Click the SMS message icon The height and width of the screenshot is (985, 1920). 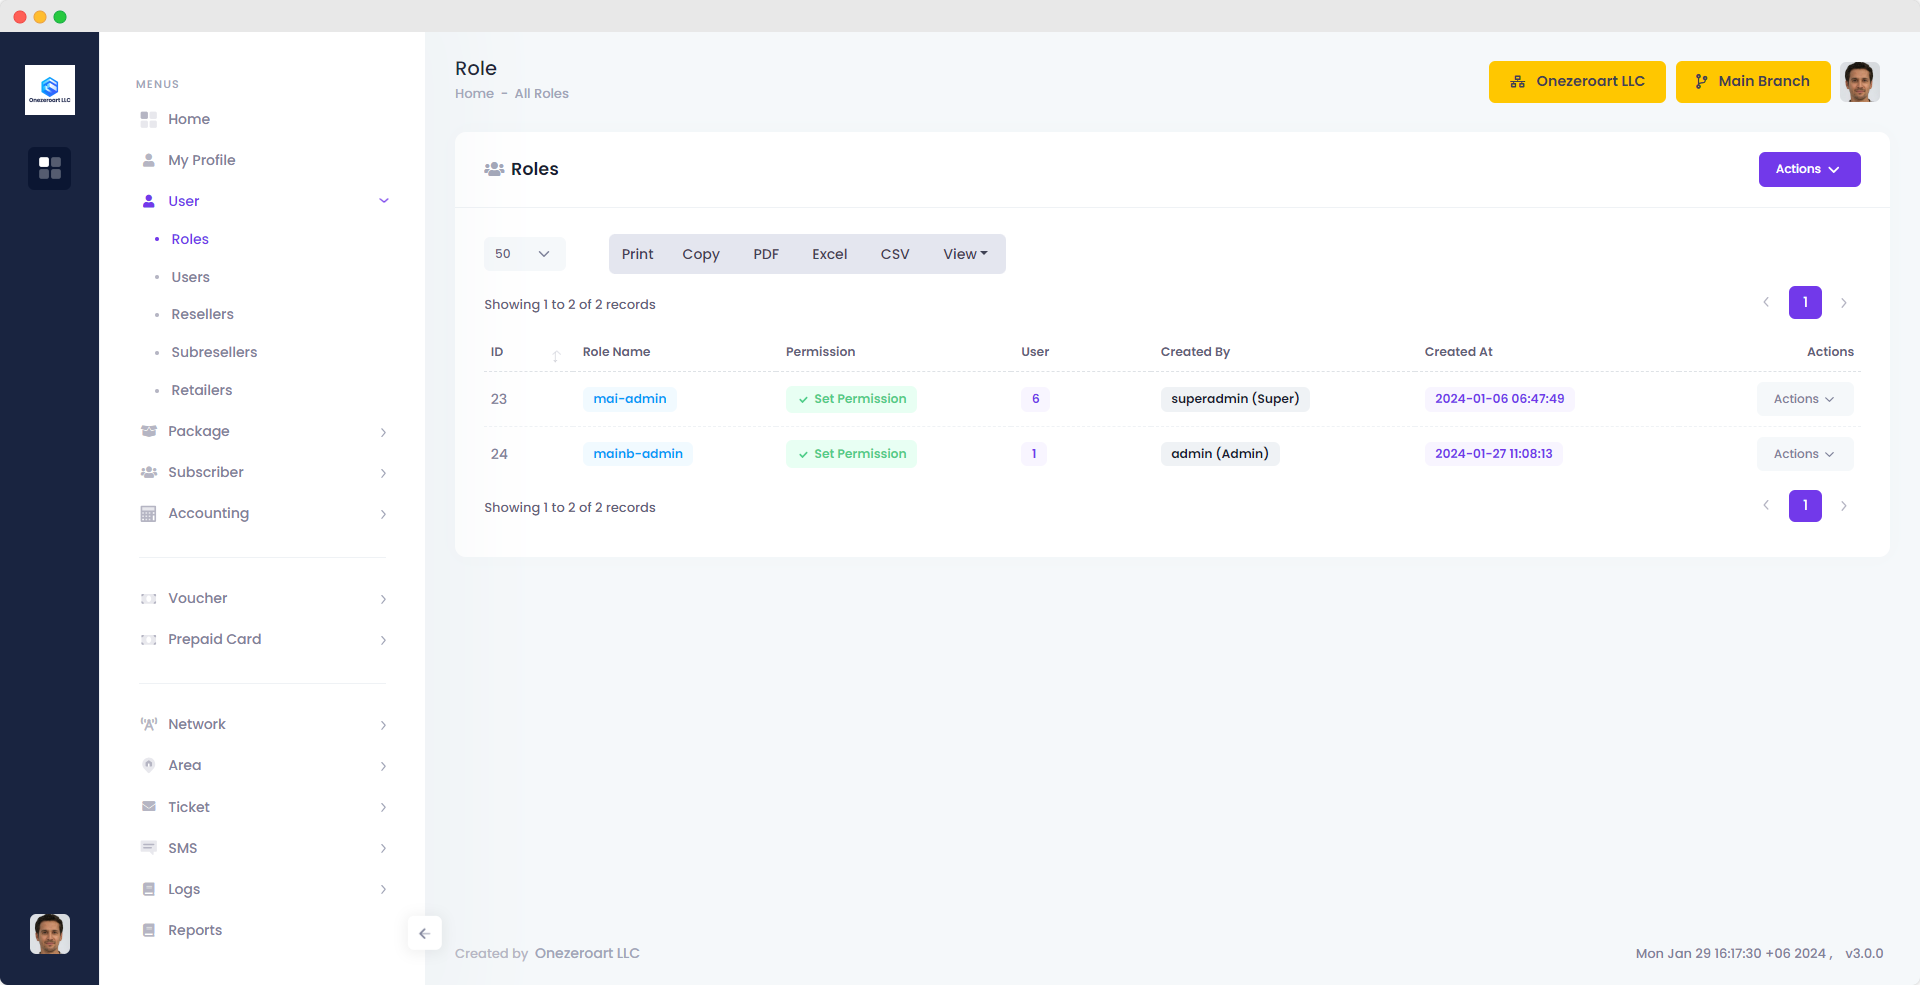[x=149, y=847]
